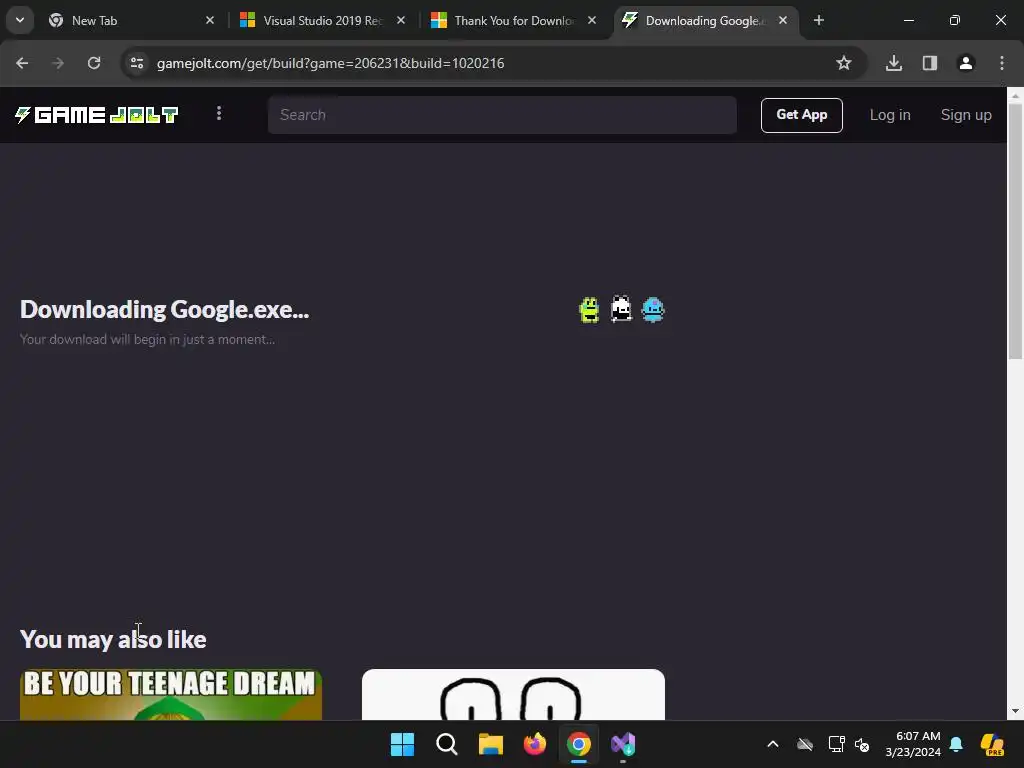Open the Log in link
The height and width of the screenshot is (768, 1024).
[x=889, y=115]
